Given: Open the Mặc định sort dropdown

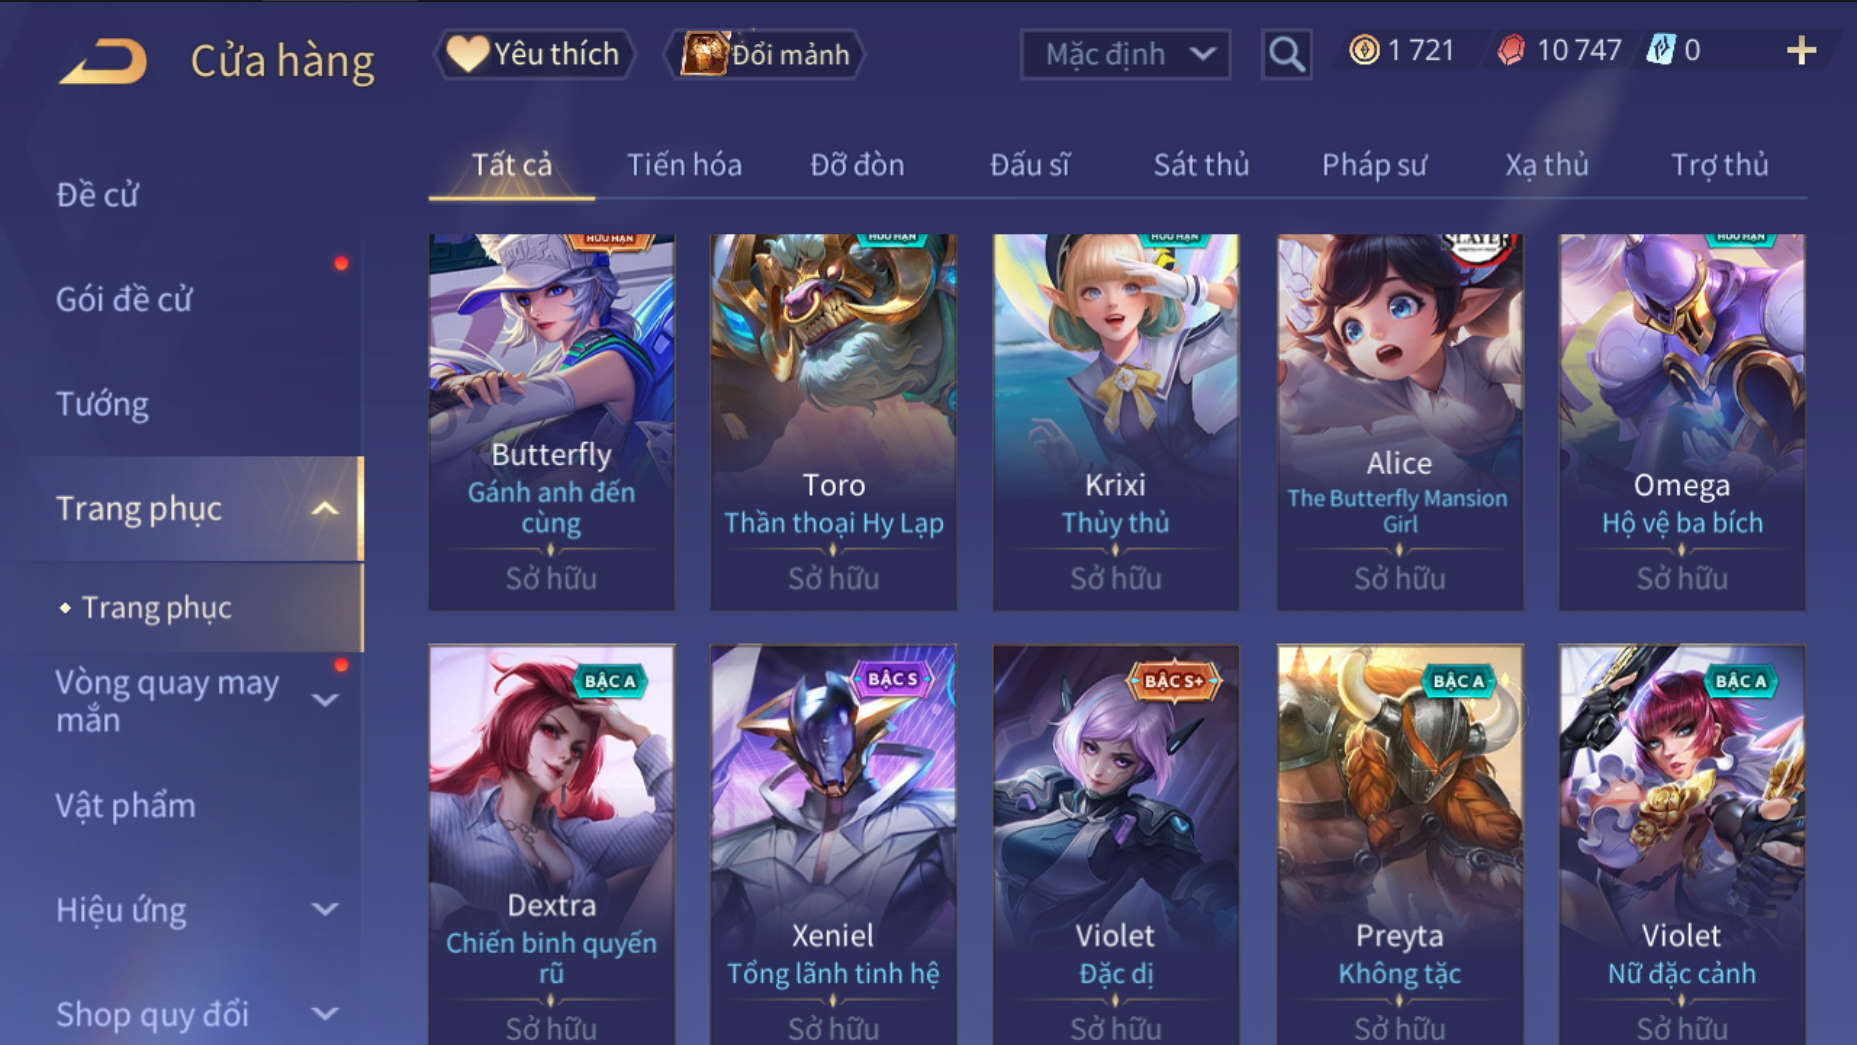Looking at the screenshot, I should click(x=1125, y=54).
